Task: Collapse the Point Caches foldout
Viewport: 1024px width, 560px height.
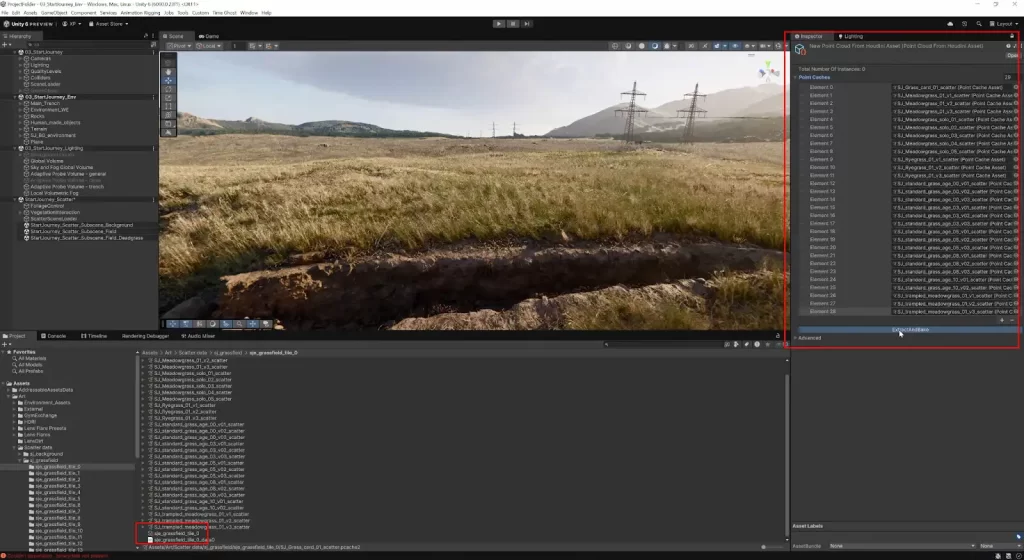Action: click(x=797, y=77)
